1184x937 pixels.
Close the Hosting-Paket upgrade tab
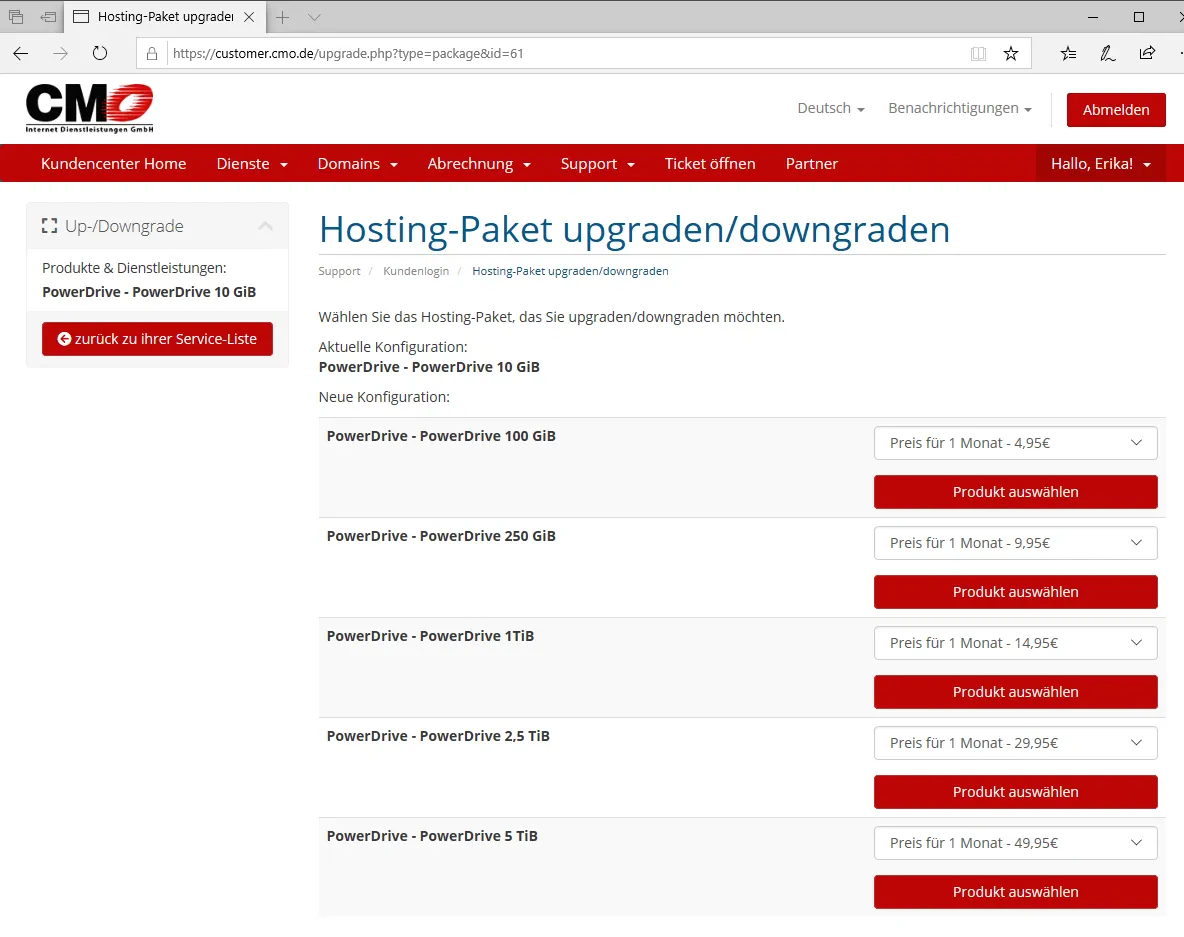[x=249, y=17]
